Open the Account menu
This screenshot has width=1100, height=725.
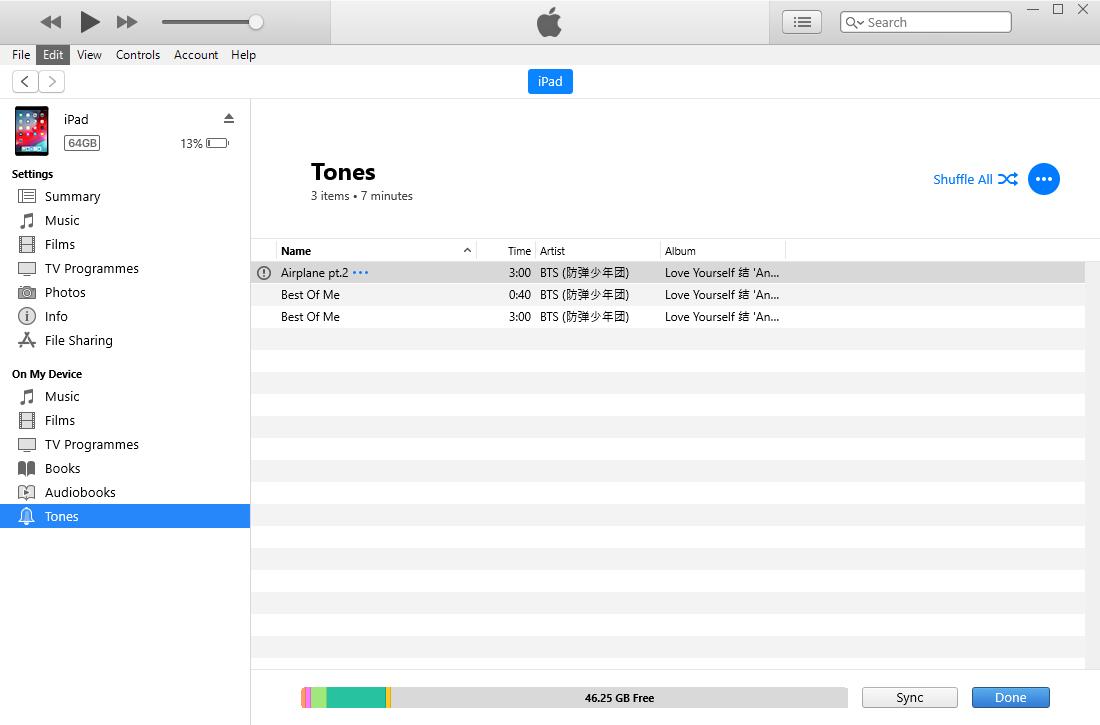(196, 55)
